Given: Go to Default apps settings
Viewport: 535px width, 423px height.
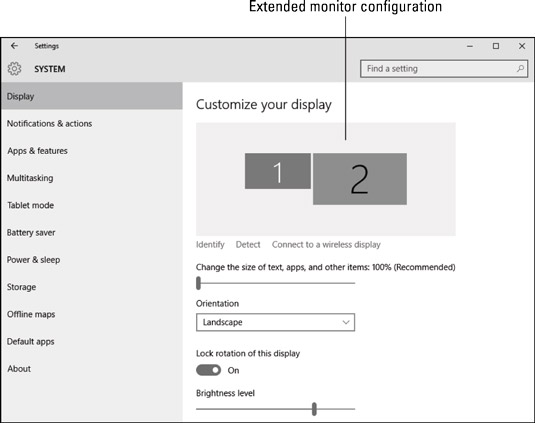Looking at the screenshot, I should tap(91, 342).
